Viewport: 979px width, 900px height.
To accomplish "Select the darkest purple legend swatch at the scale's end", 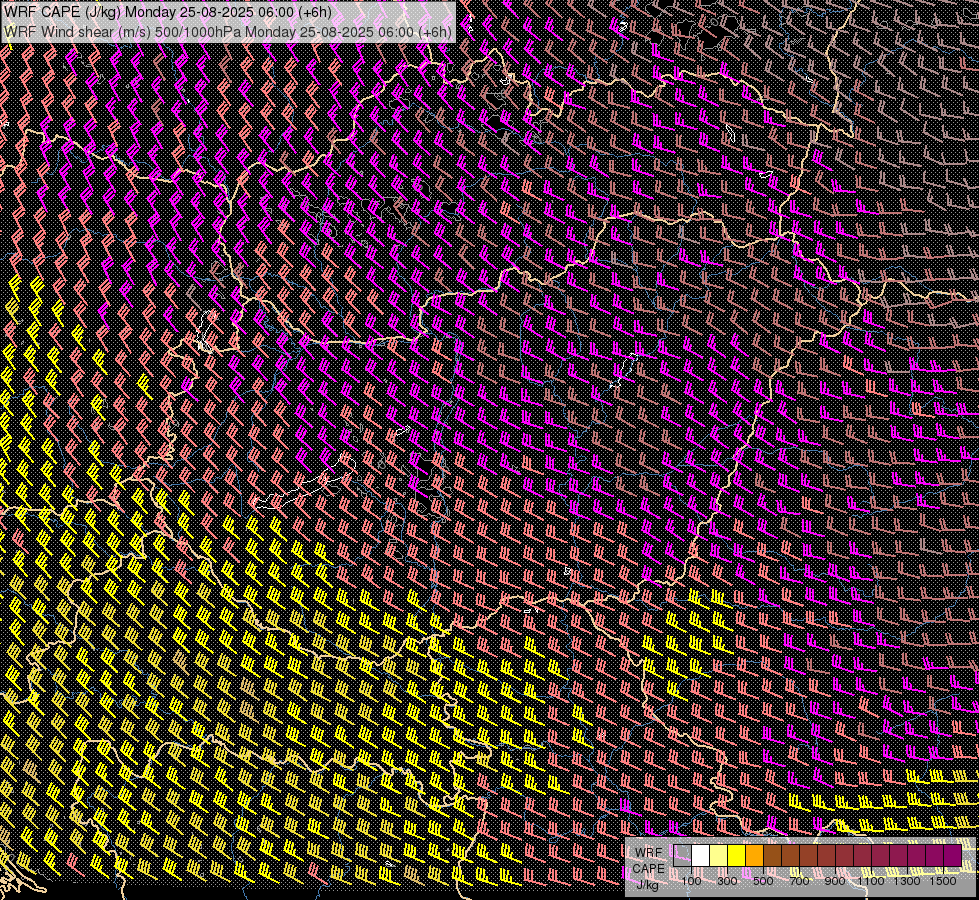I will 953,856.
